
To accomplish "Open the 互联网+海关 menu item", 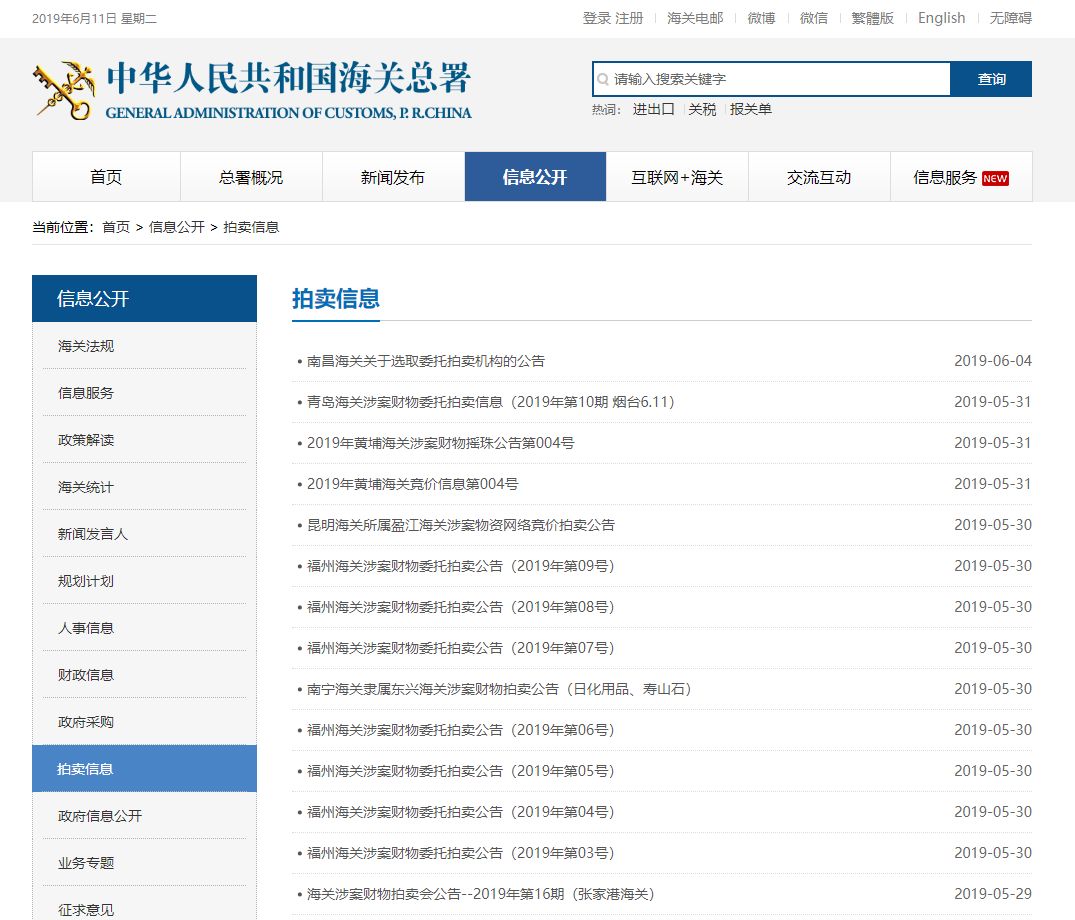I will [x=678, y=176].
